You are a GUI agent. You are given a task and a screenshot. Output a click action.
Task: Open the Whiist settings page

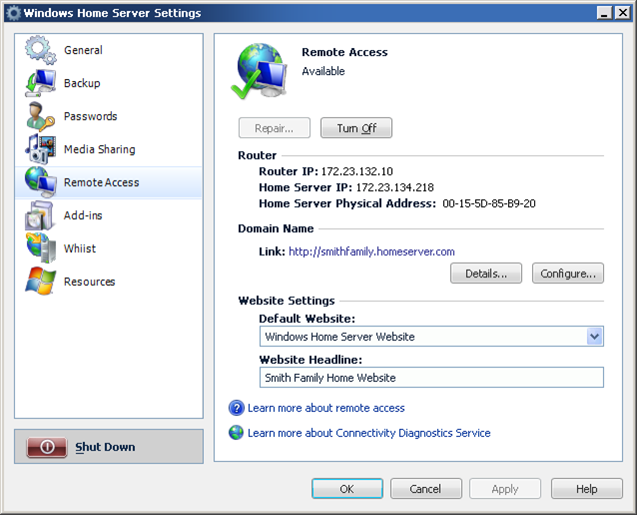[108, 248]
